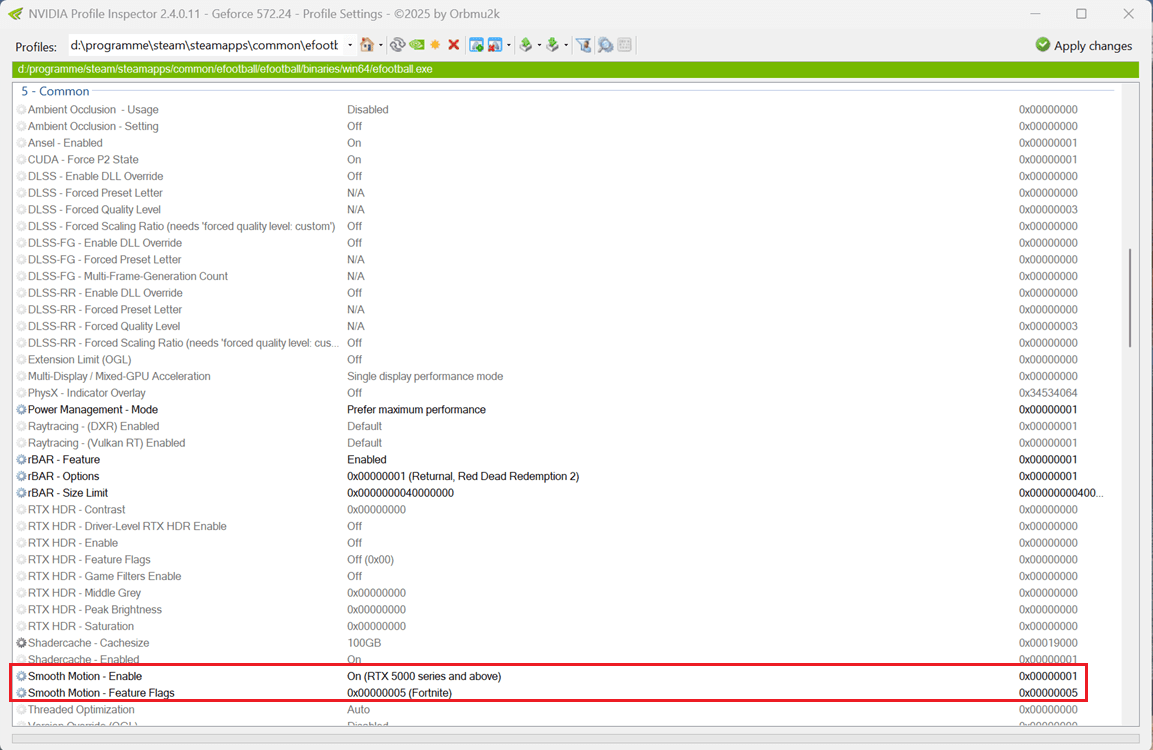Click the 0x34534064 hex value for PhysX
1153x750 pixels.
[1048, 393]
